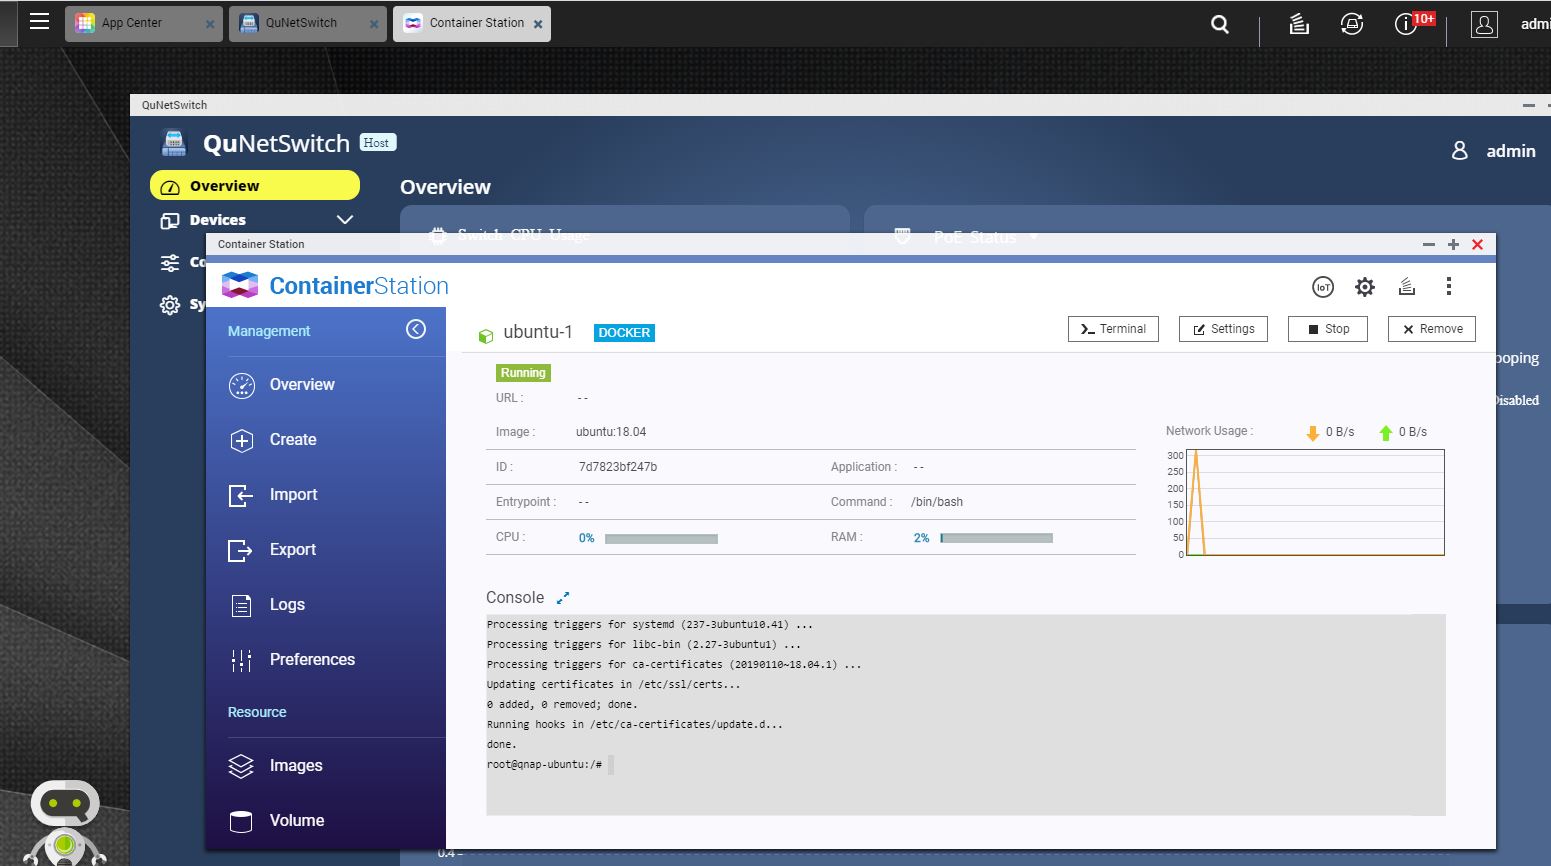Screen dimensions: 1551x866
Task: Open the container Settings button
Action: 1223,329
